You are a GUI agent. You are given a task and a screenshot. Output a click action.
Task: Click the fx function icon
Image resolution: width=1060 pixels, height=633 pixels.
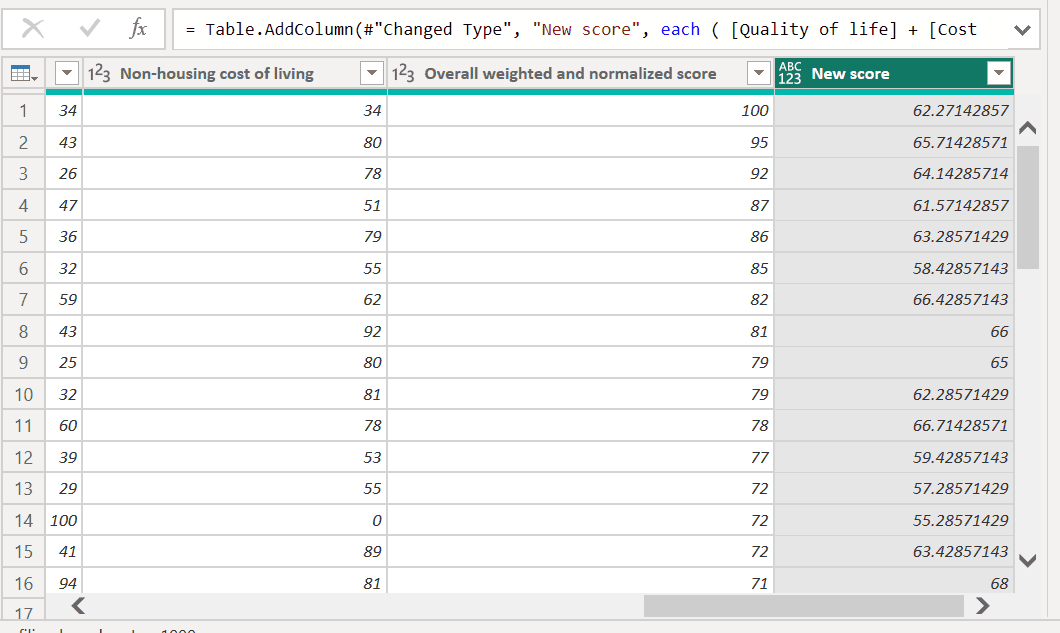139,29
